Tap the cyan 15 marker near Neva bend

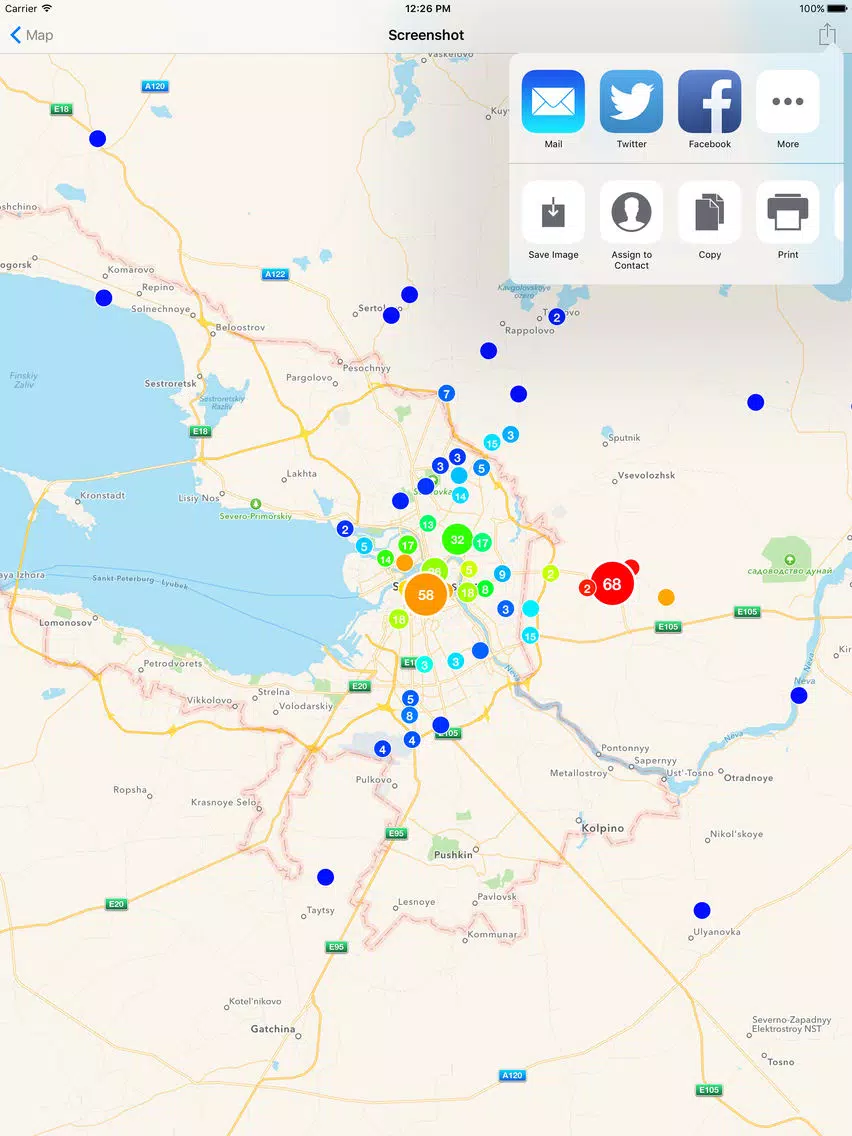tap(530, 636)
